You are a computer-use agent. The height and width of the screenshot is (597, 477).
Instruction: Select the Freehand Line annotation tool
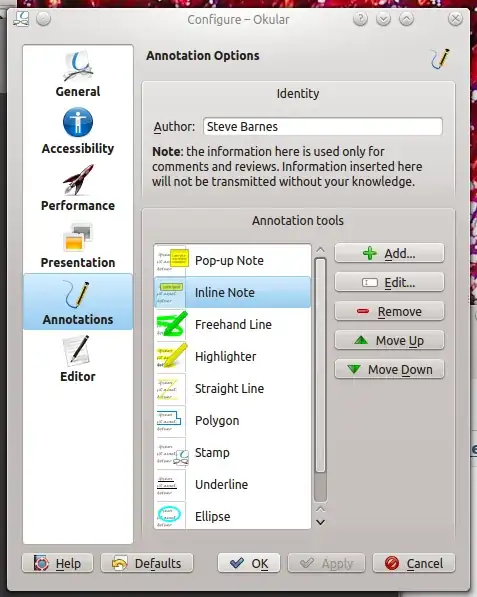(x=232, y=324)
